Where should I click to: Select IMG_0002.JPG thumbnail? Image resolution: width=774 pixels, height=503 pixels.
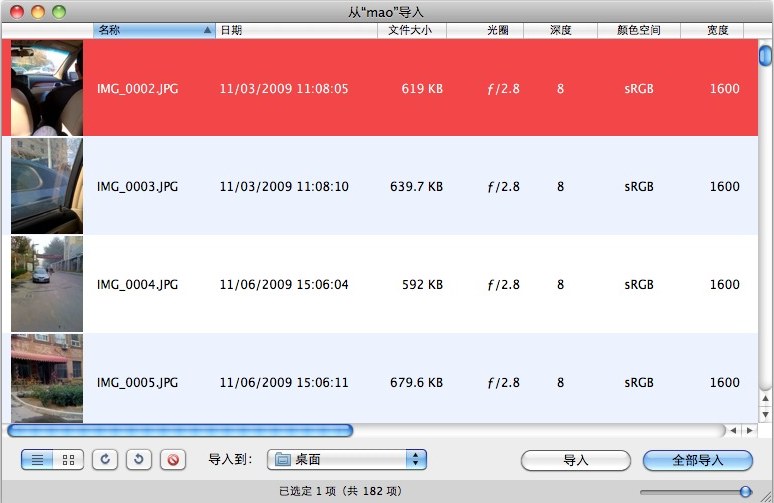click(x=47, y=88)
